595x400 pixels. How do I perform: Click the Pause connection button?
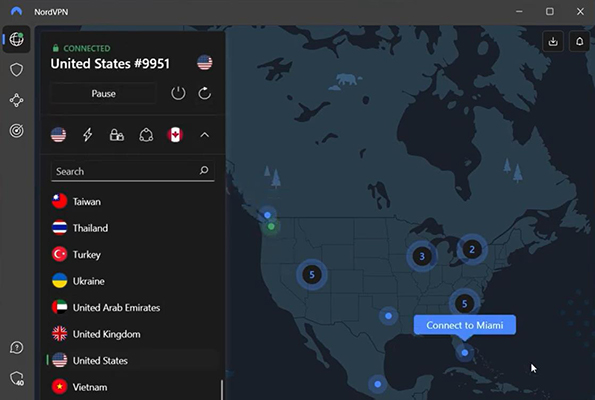point(103,93)
